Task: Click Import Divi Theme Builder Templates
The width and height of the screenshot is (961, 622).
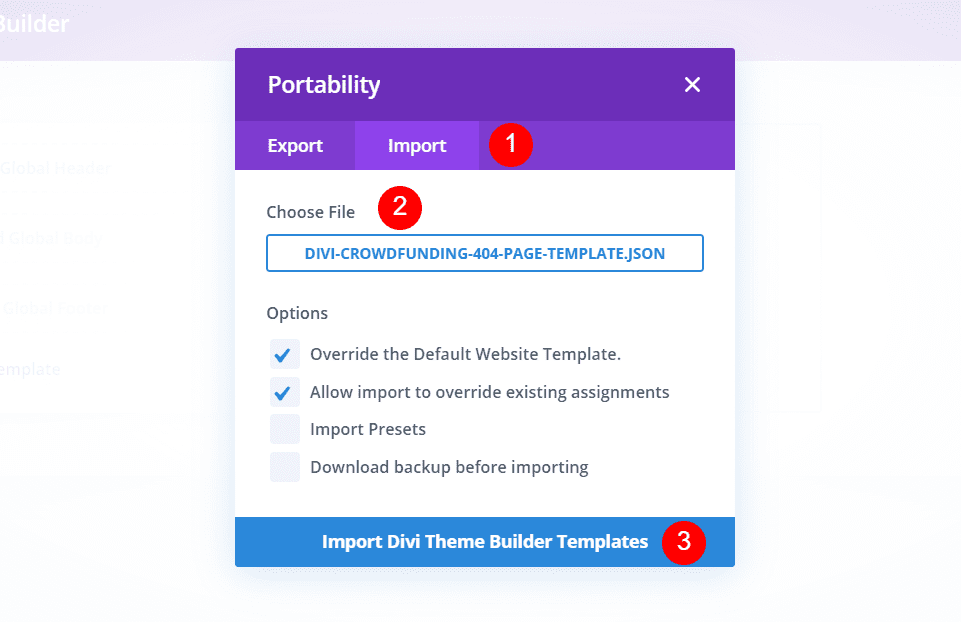Action: [x=484, y=541]
